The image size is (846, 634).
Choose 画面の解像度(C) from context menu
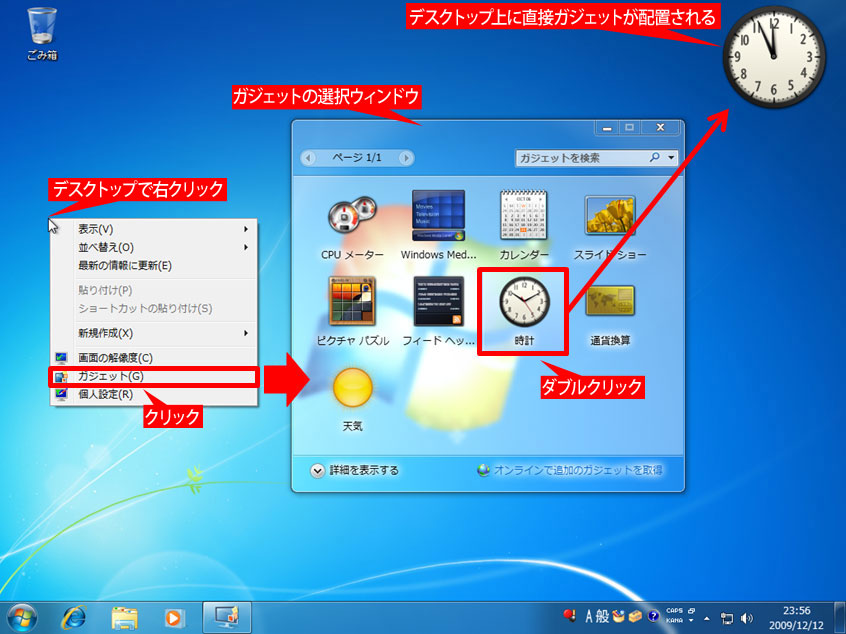154,358
